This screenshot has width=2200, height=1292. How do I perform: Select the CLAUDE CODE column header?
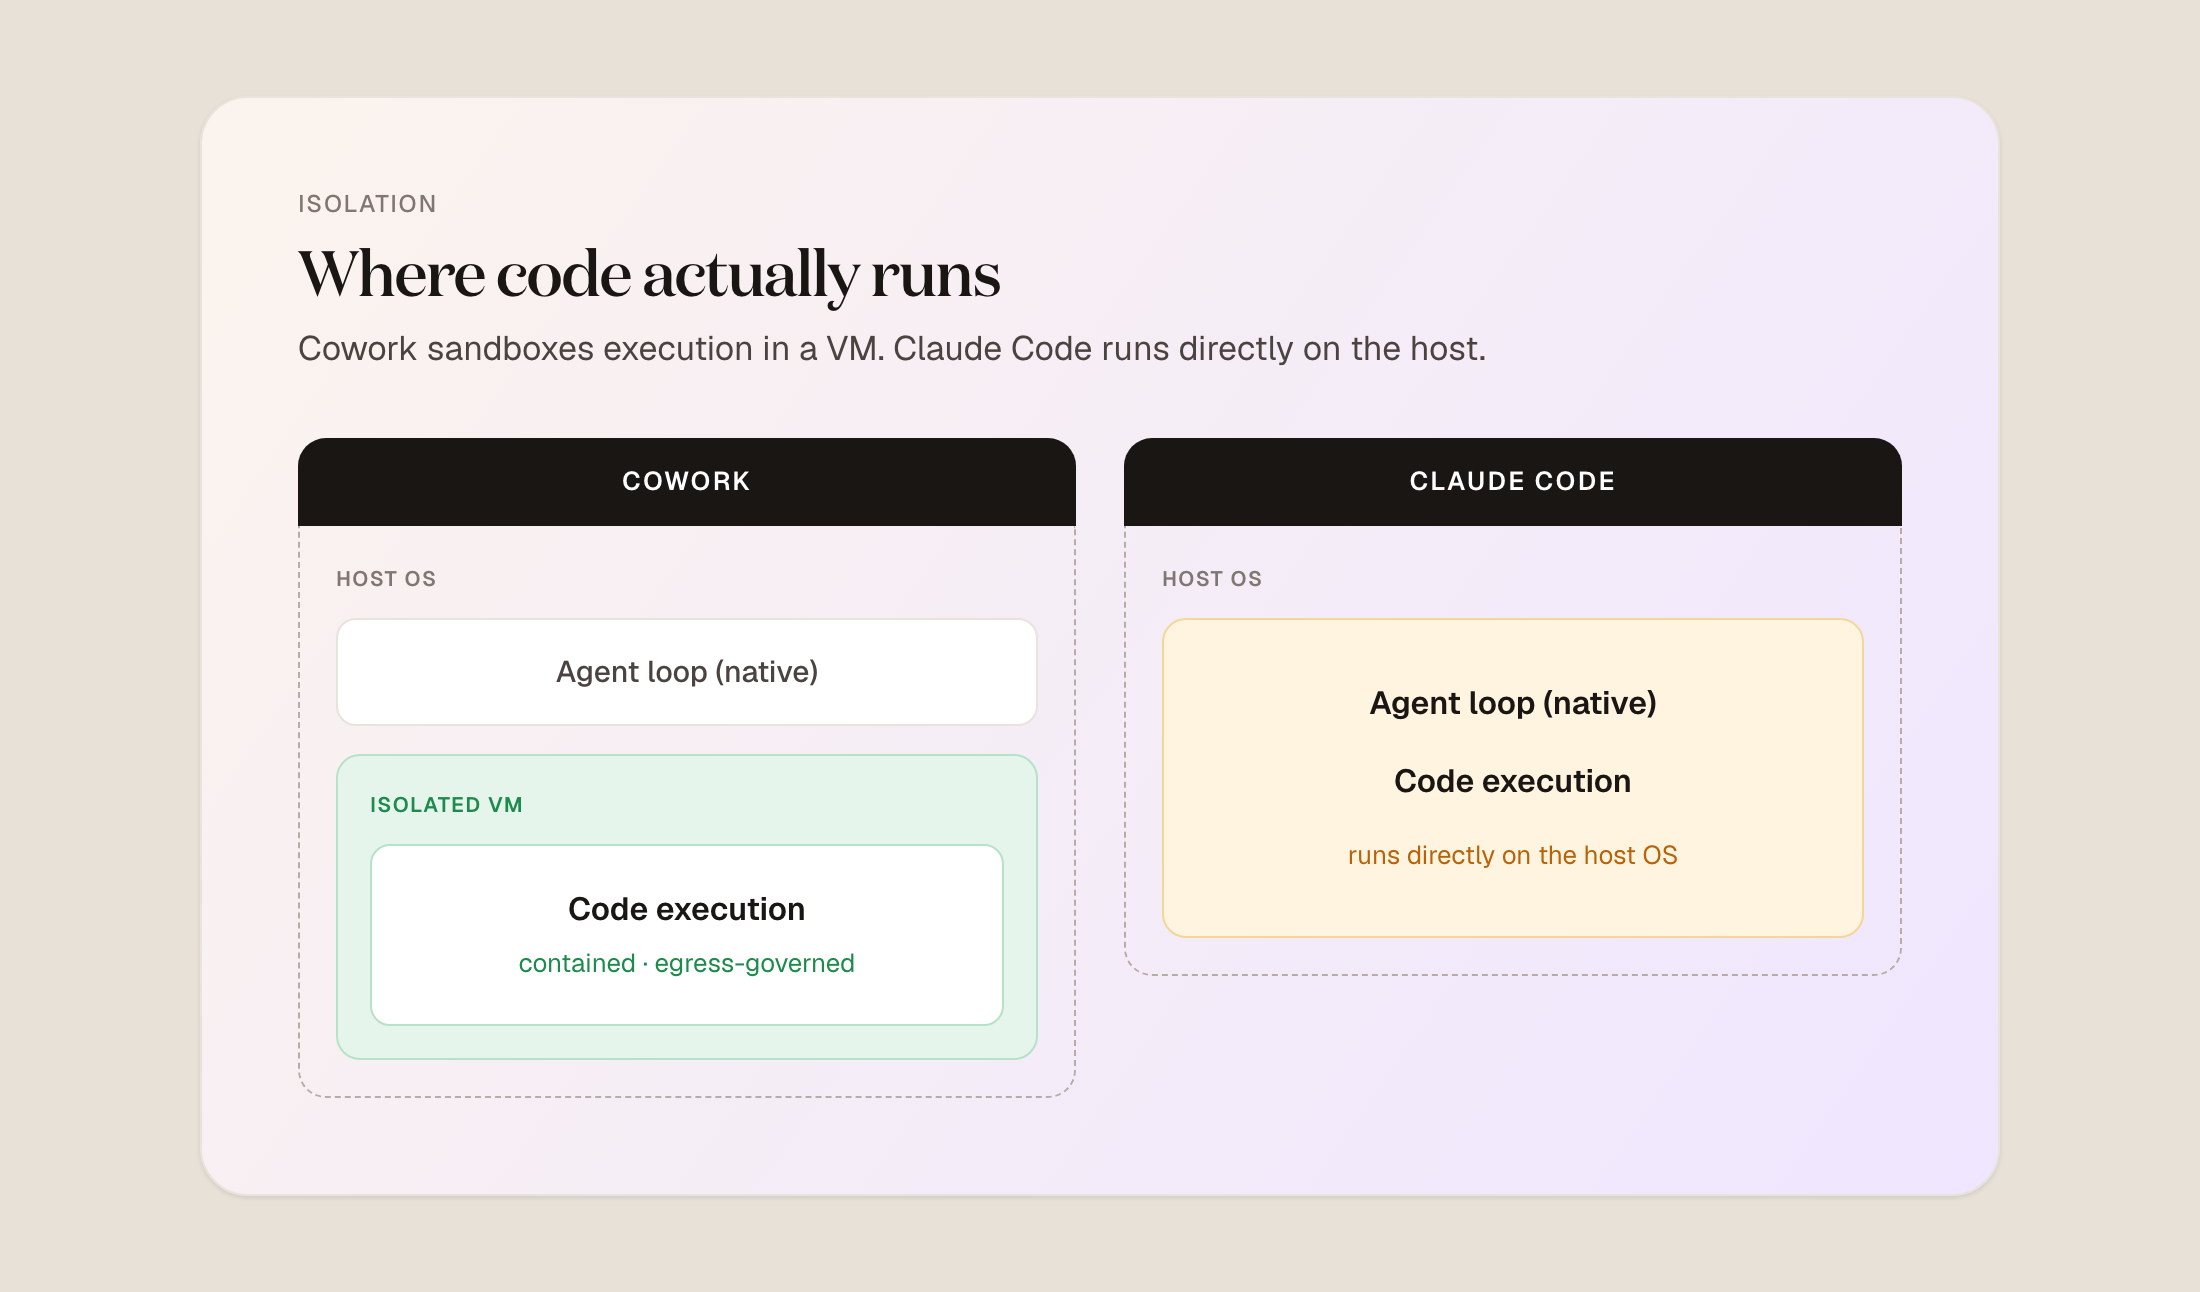[1513, 482]
